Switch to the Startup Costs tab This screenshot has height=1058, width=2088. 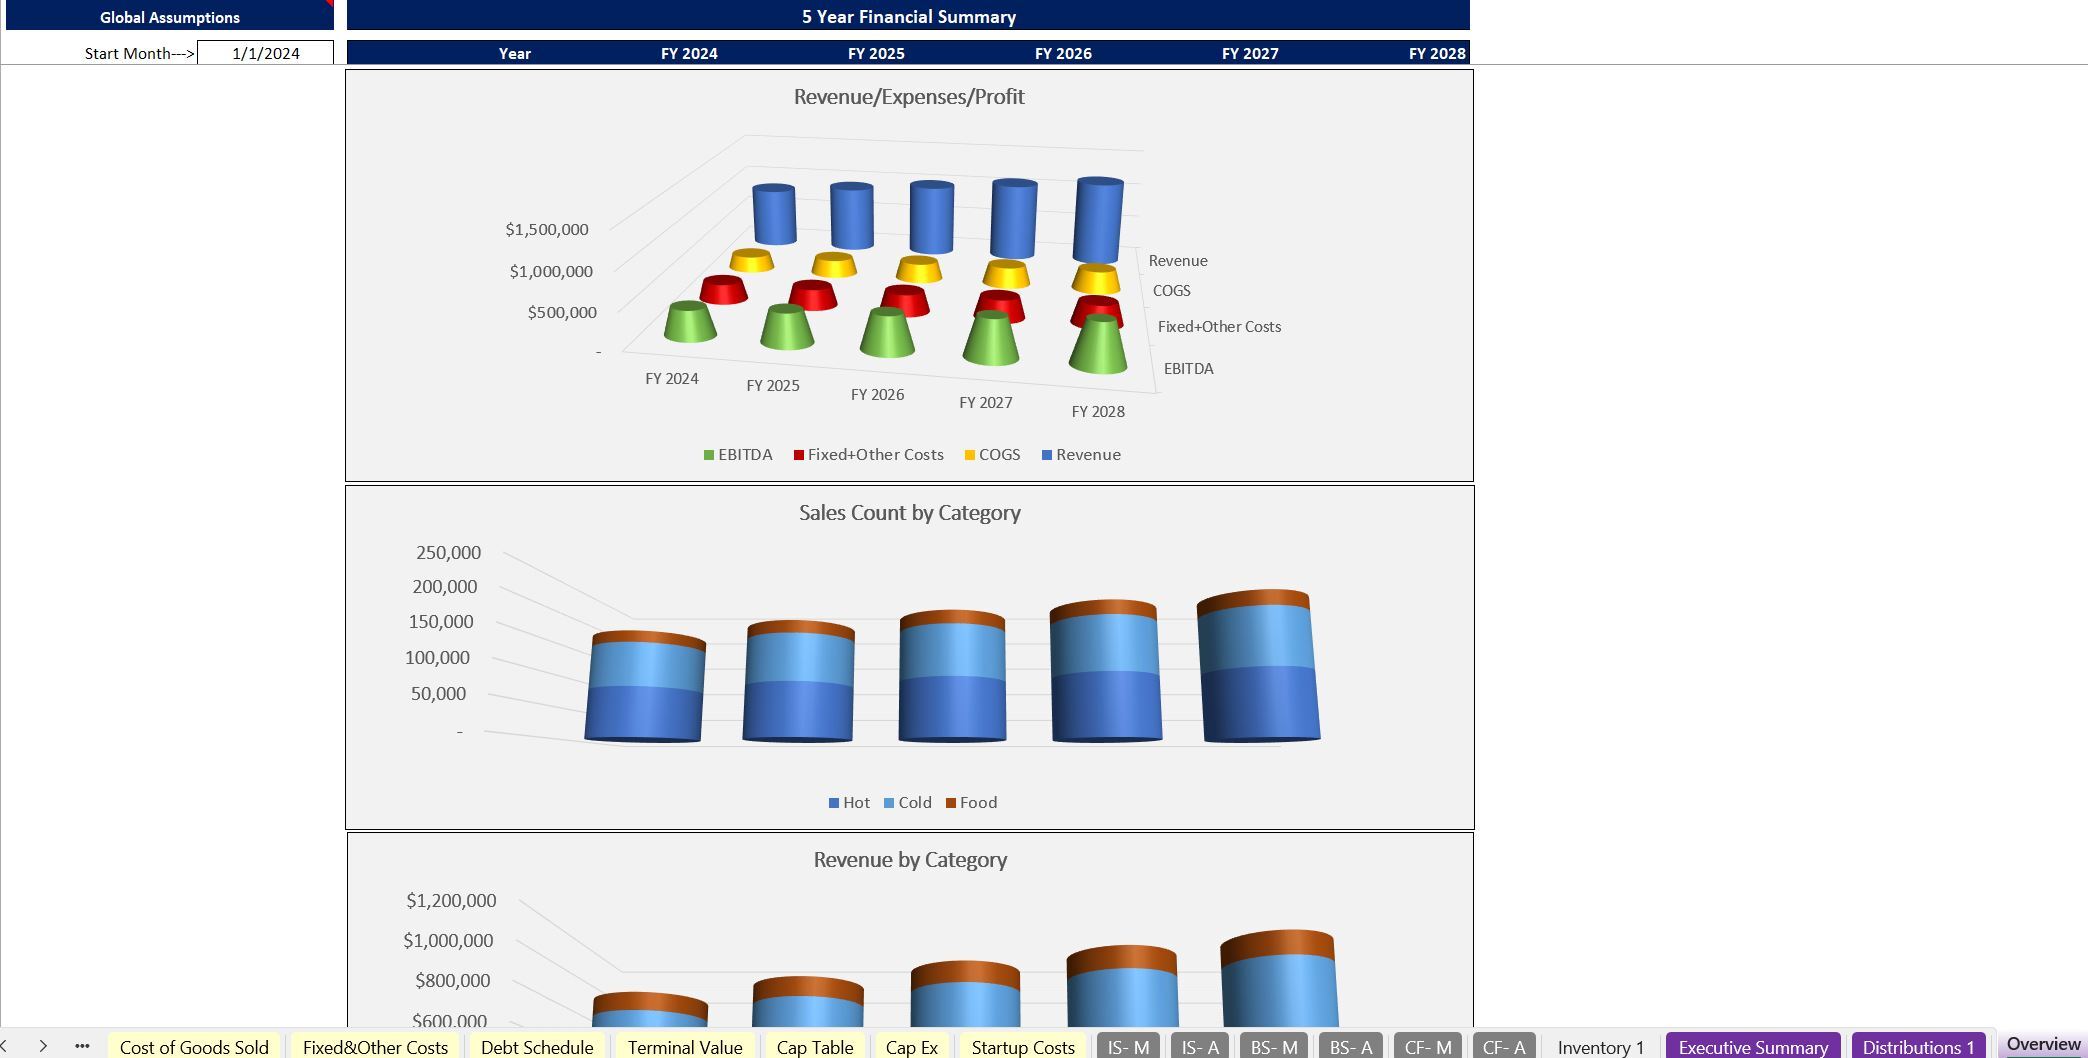click(1023, 1046)
